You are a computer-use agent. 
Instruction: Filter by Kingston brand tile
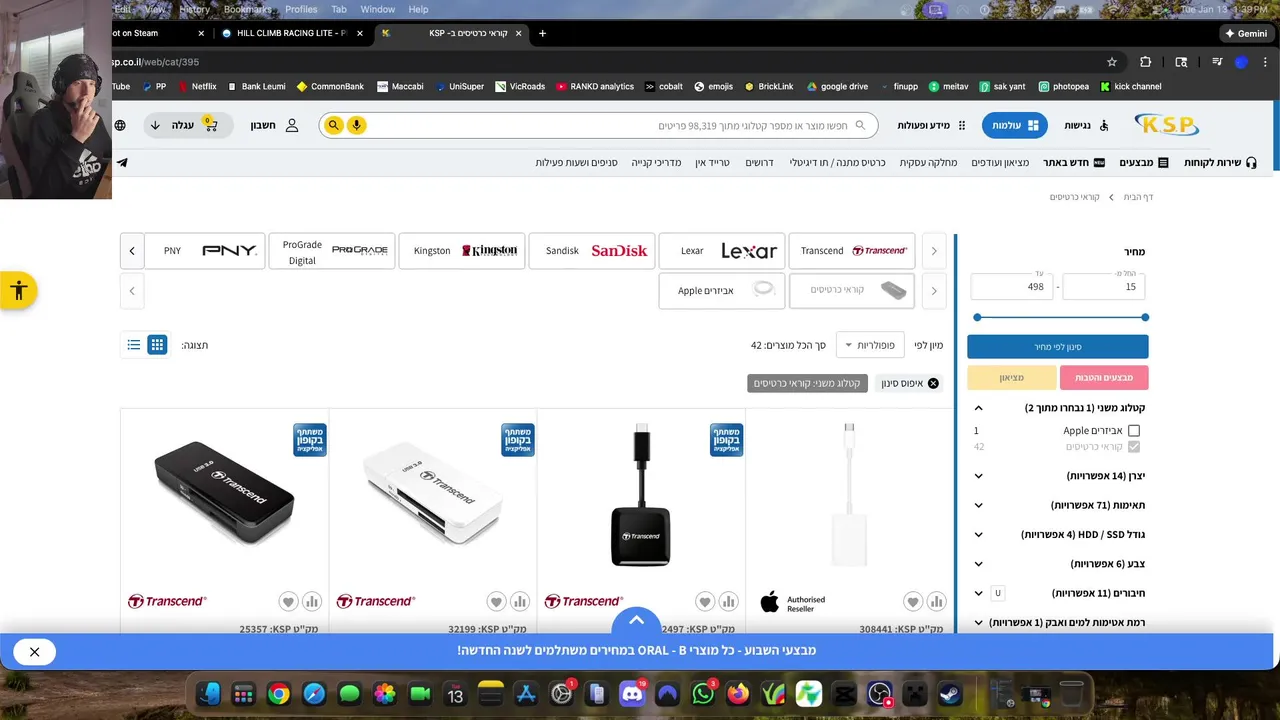pos(462,251)
